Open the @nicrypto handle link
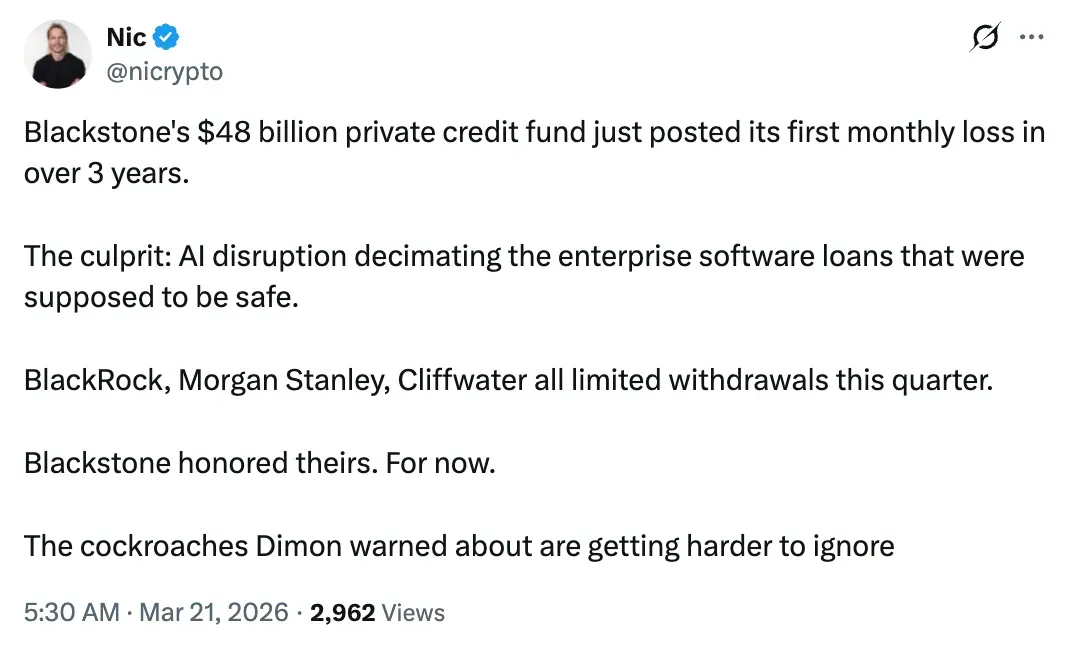Image resolution: width=1068 pixels, height=646 pixels. pyautogui.click(x=164, y=71)
